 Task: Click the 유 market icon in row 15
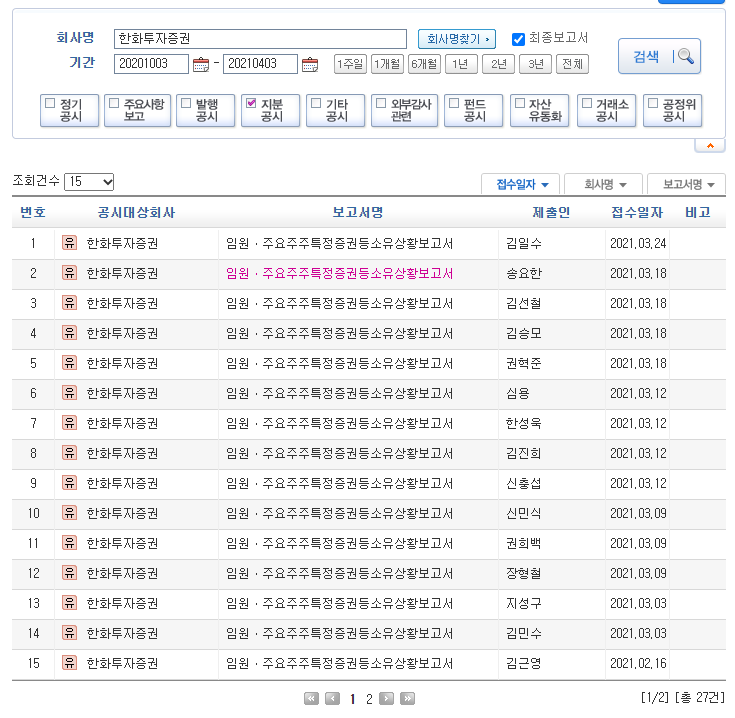click(69, 663)
